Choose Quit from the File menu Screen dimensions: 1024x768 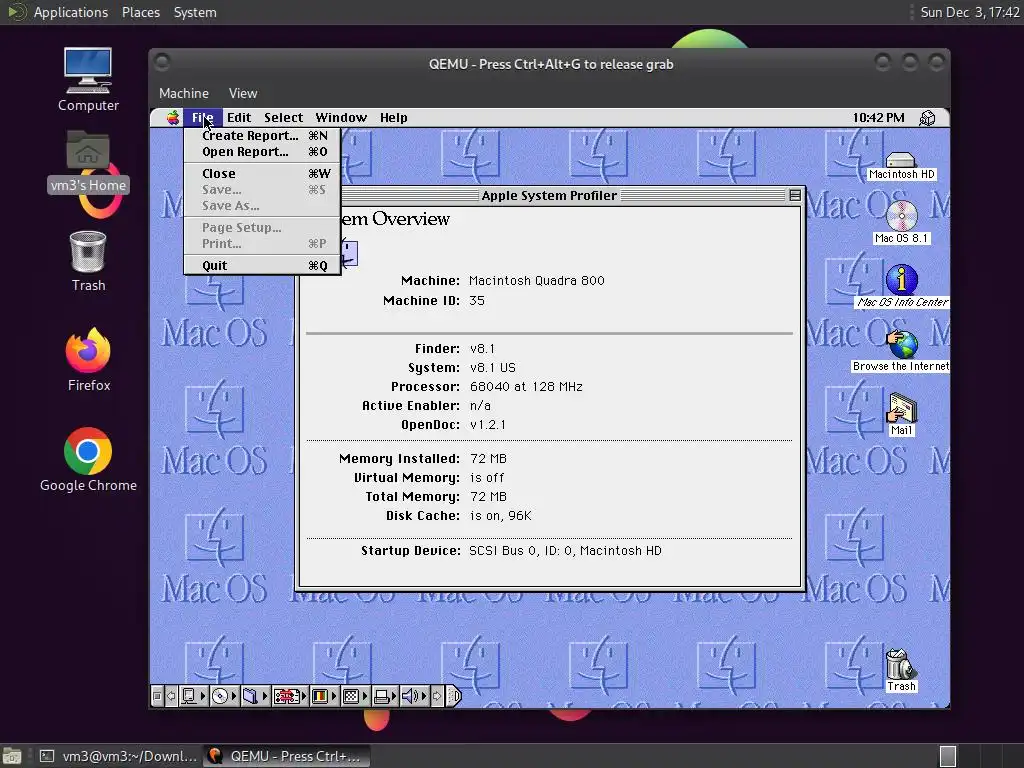[x=263, y=266]
